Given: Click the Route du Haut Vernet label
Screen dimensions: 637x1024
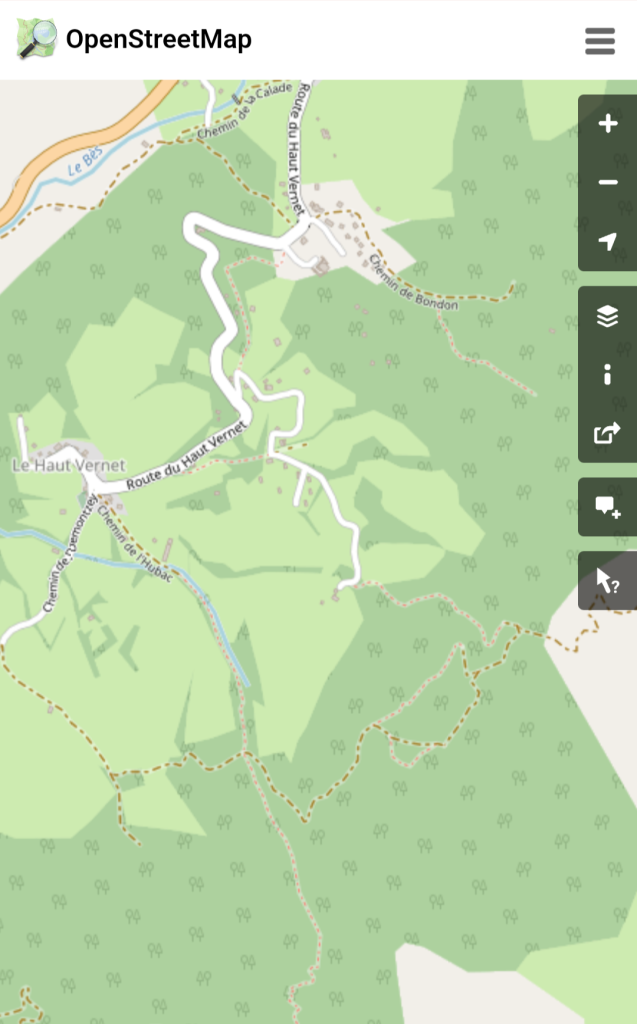Looking at the screenshot, I should [186, 456].
